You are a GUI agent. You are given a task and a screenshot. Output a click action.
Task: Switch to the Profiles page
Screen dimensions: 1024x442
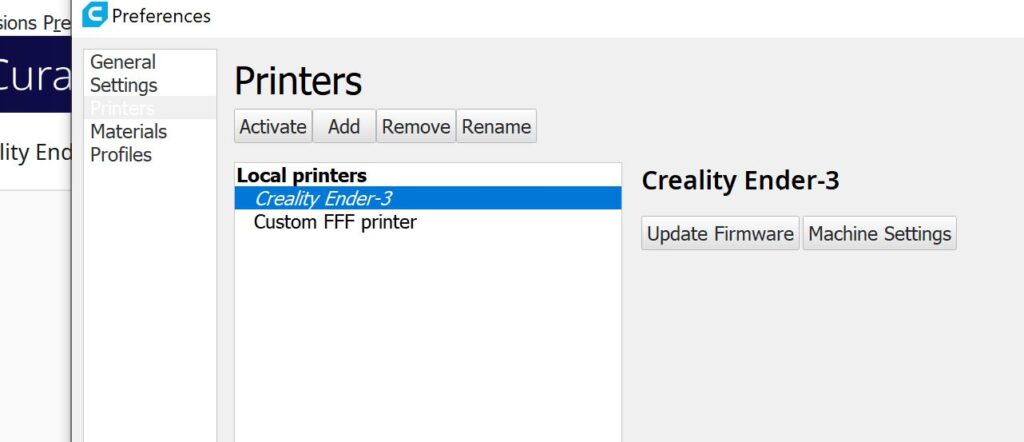[x=121, y=155]
